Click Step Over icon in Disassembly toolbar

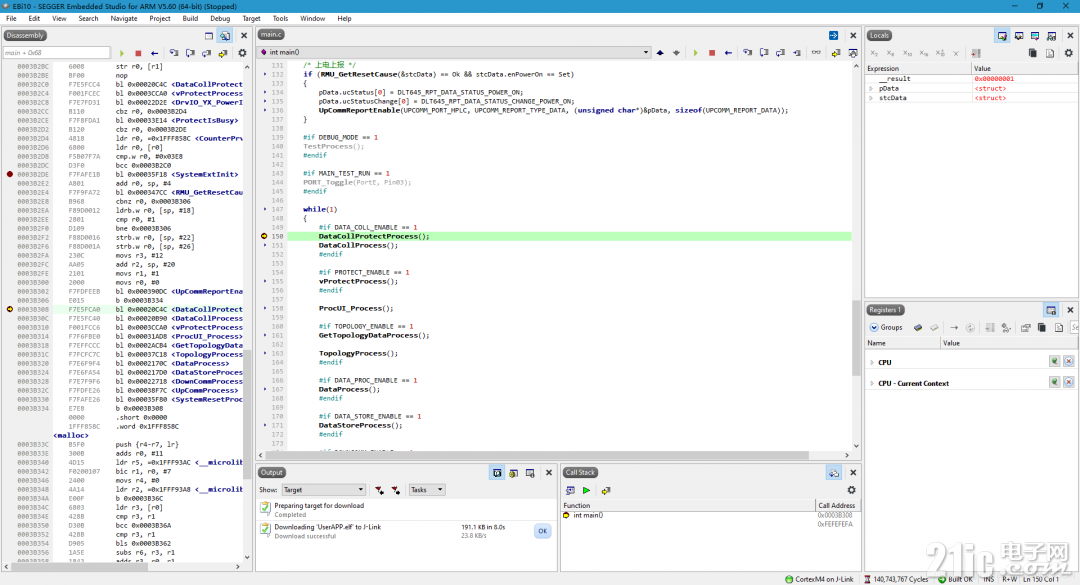click(x=190, y=53)
